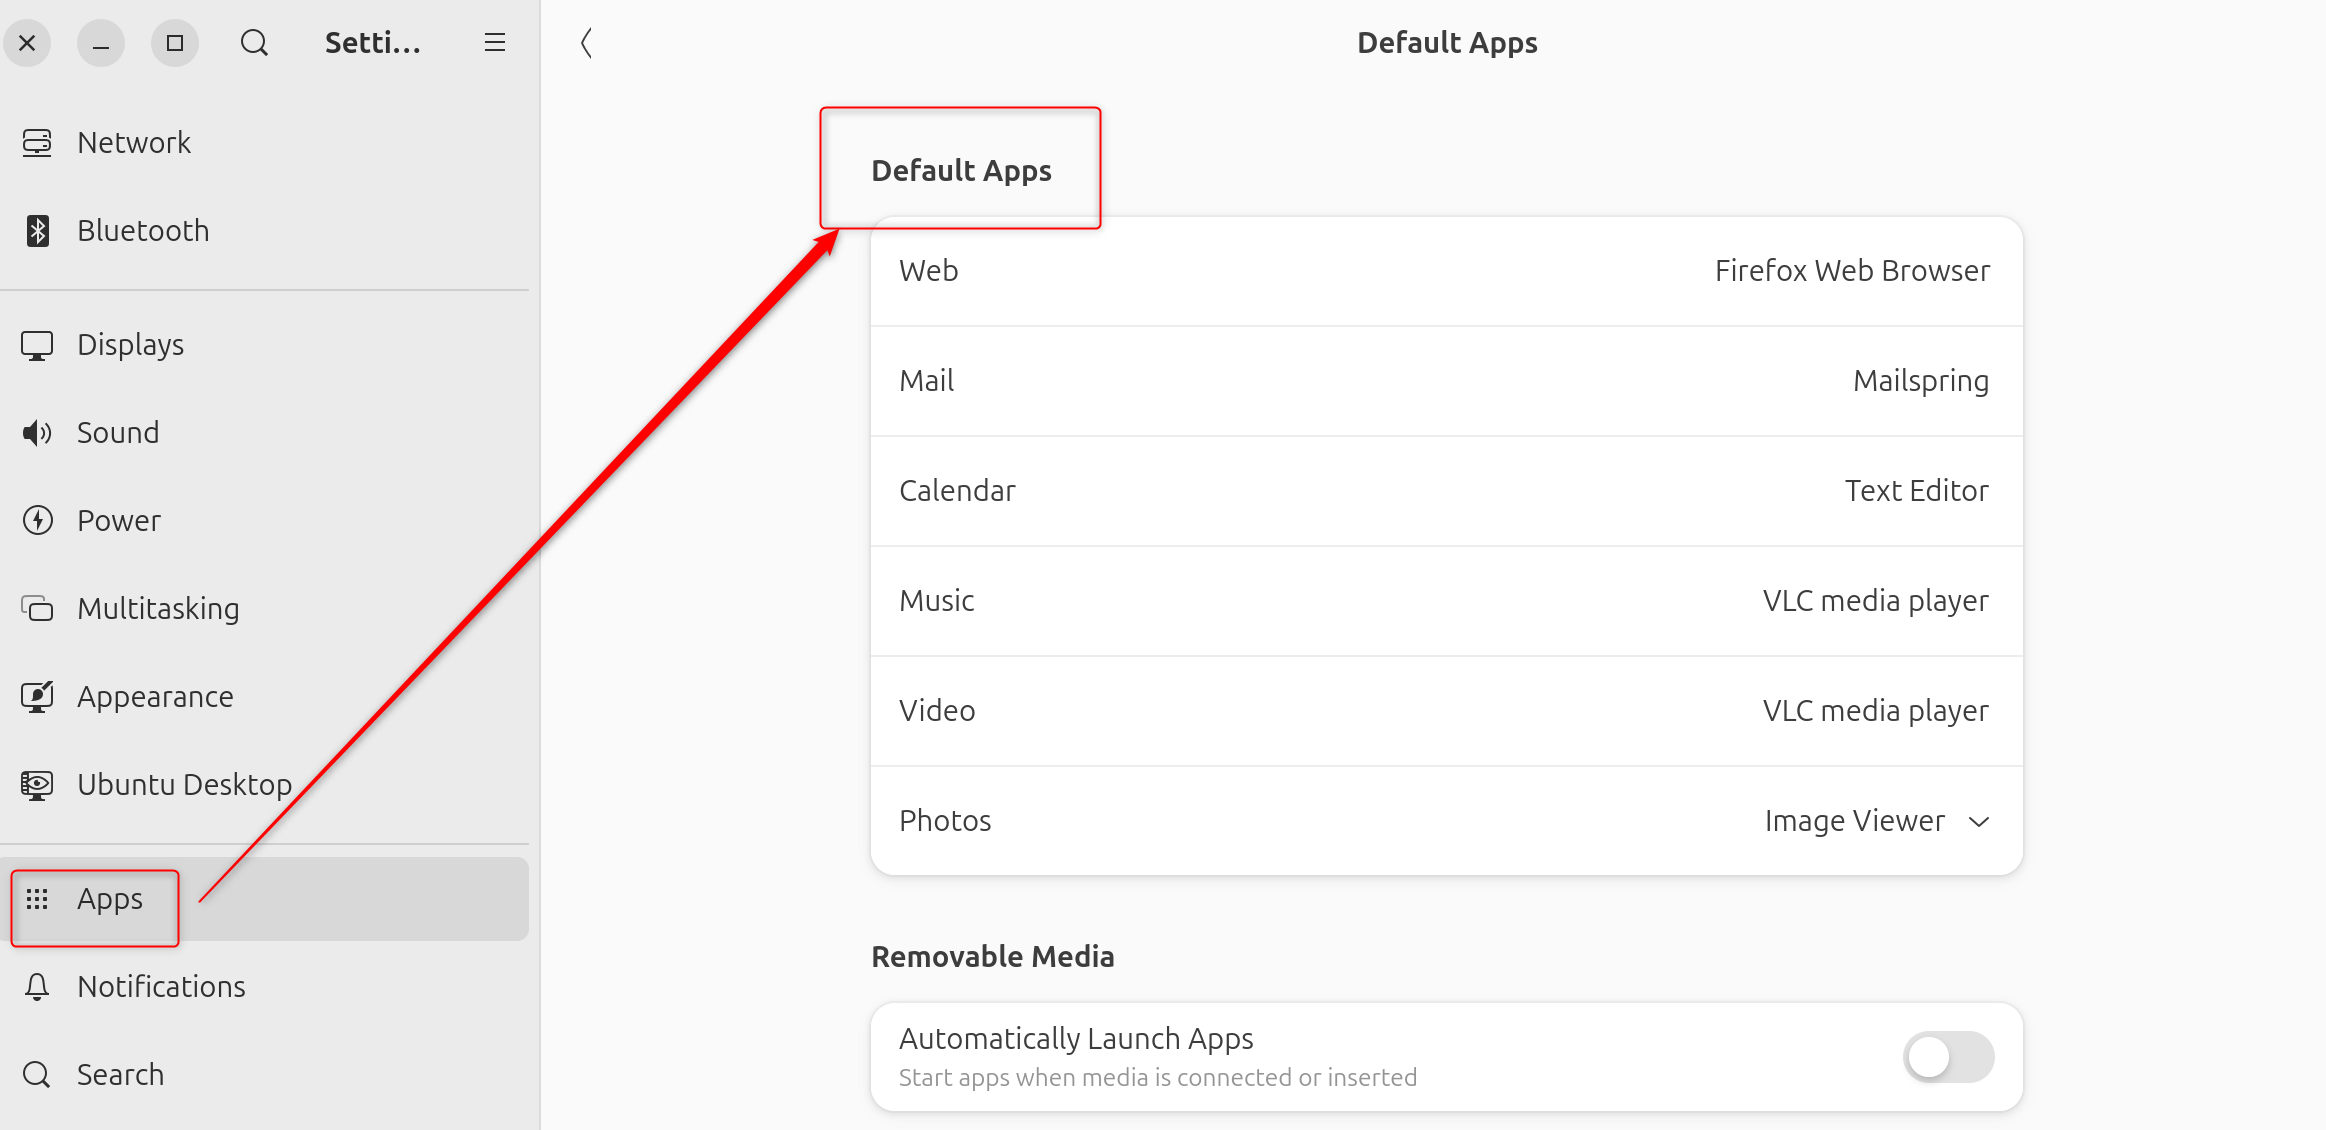The image size is (2326, 1130).
Task: Click the Default Apps section header
Action: click(x=961, y=169)
